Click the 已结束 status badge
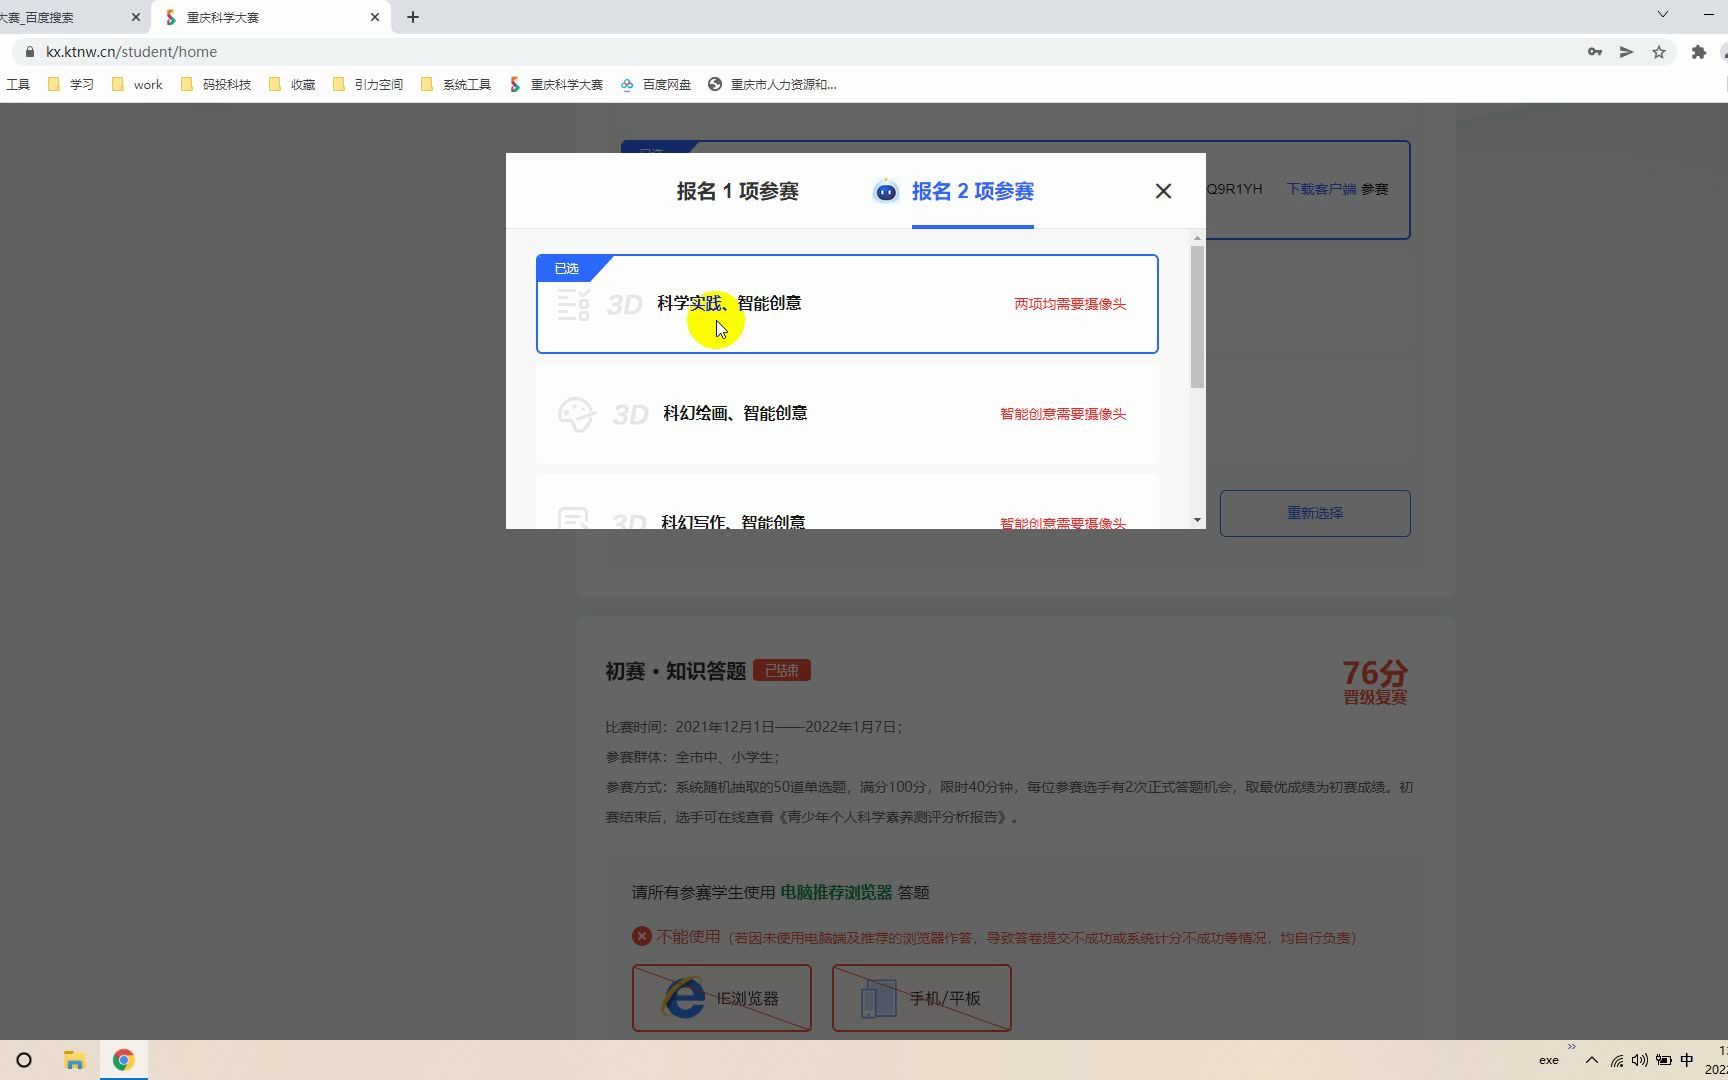This screenshot has width=1728, height=1080. click(782, 670)
